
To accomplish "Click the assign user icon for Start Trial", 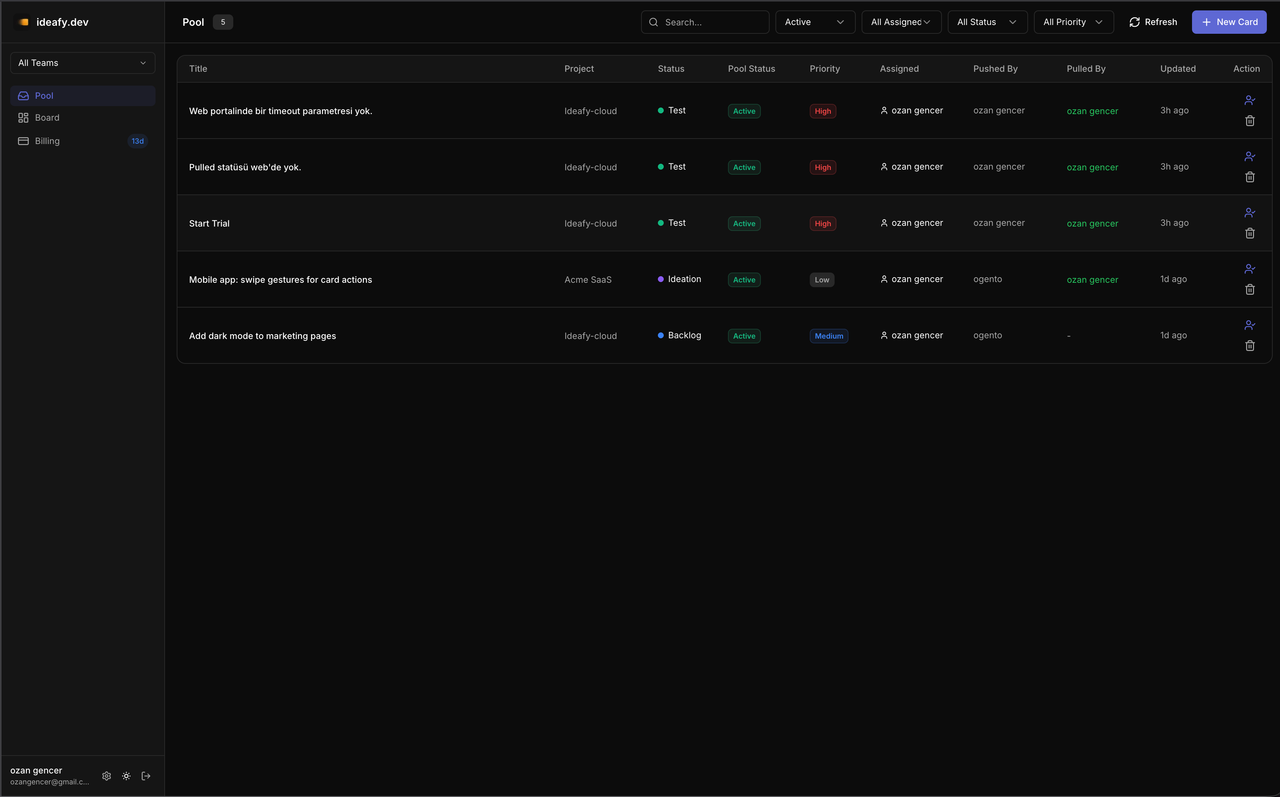I will tap(1249, 213).
